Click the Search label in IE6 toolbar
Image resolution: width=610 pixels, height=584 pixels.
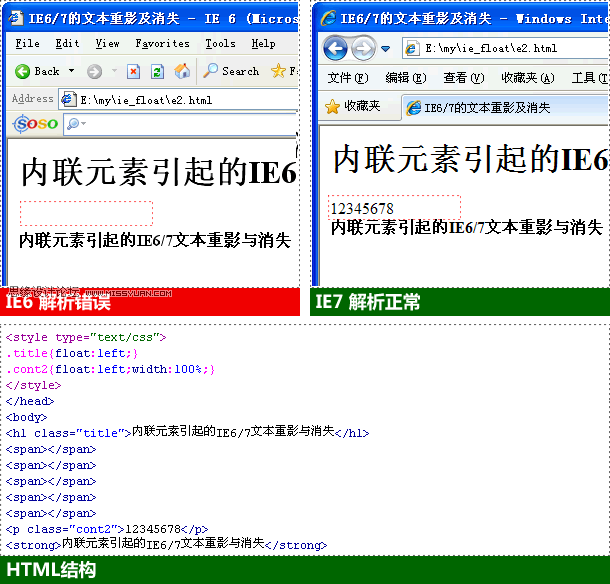pyautogui.click(x=240, y=71)
